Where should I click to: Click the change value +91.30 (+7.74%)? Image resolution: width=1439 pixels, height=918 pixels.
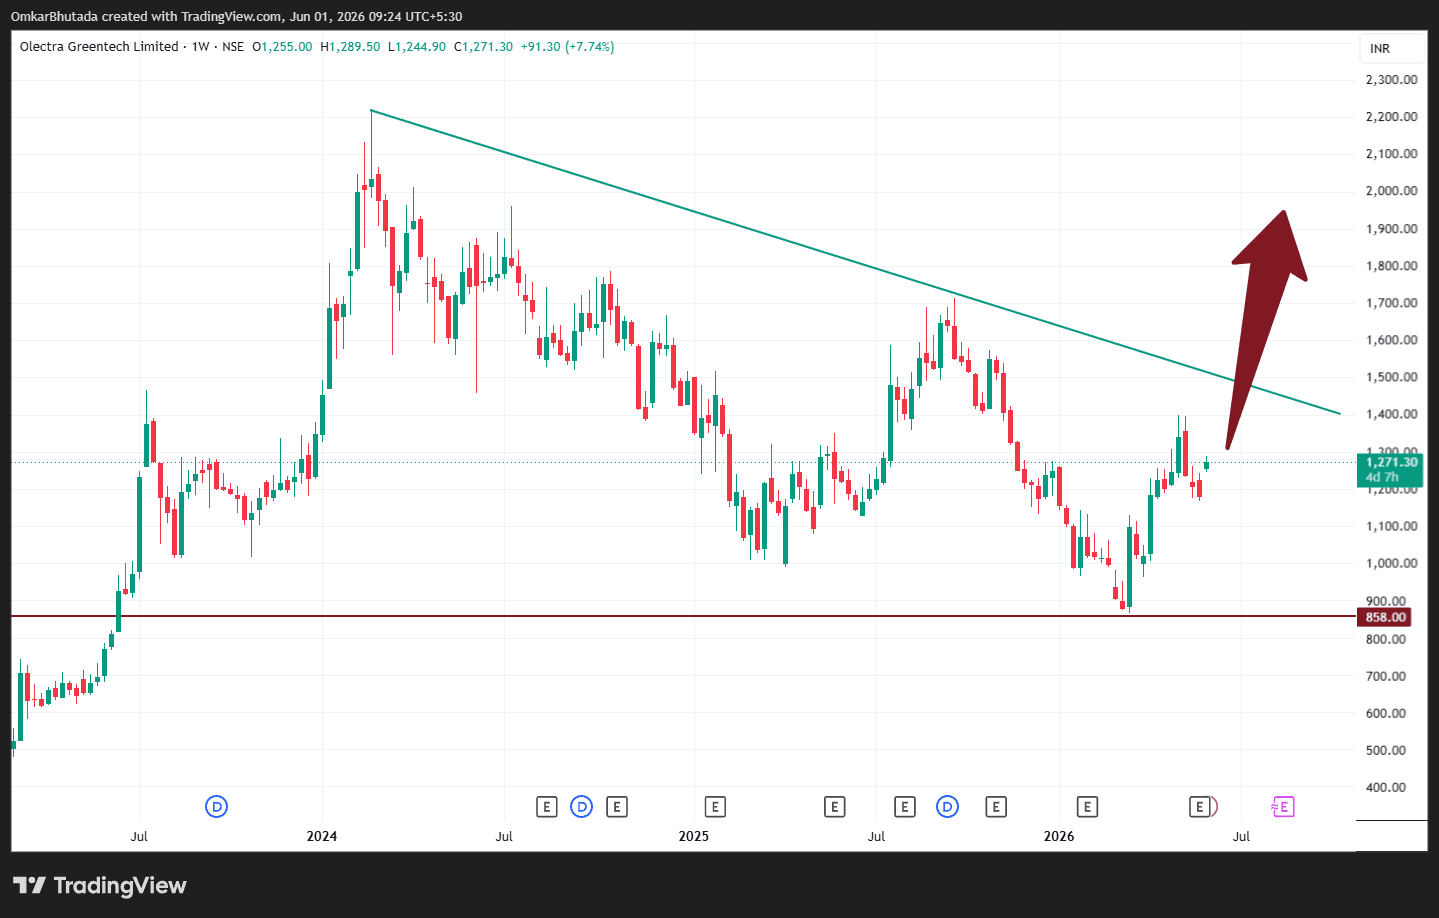[567, 47]
